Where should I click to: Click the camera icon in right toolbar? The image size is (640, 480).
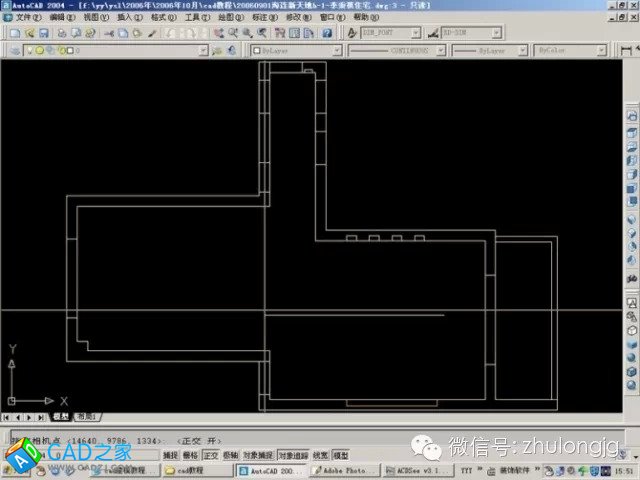coord(631,302)
